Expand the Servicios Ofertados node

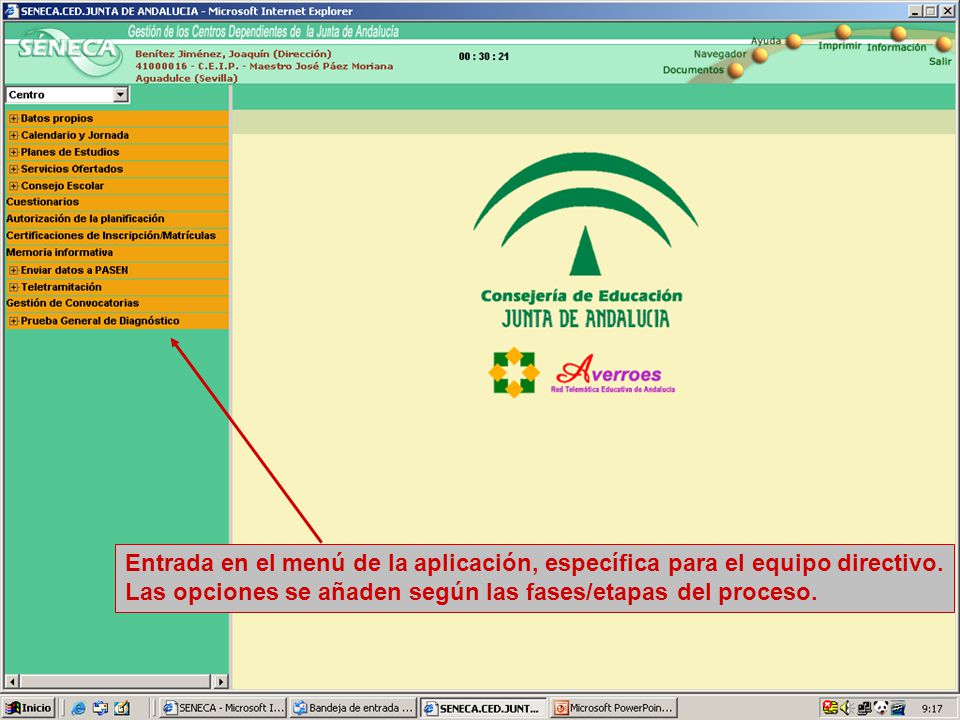tap(13, 169)
